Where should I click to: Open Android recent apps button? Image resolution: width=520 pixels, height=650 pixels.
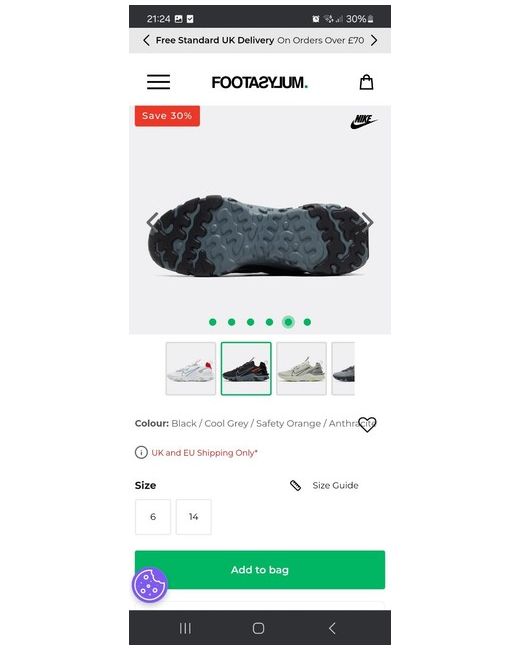coord(185,628)
